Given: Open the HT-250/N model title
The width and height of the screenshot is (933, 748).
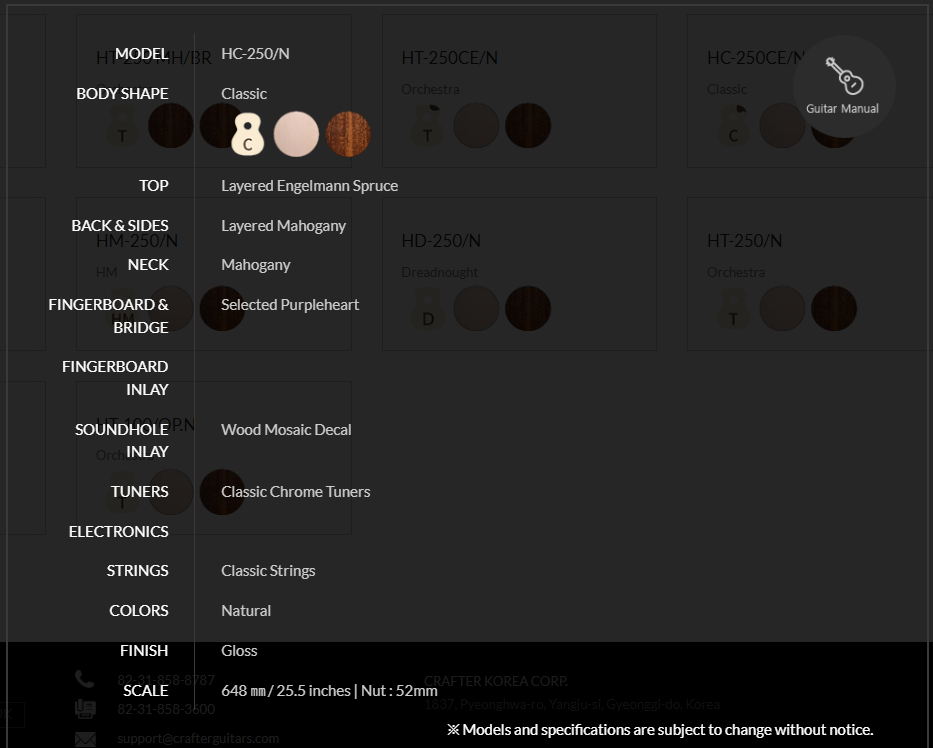Looking at the screenshot, I should pyautogui.click(x=744, y=241).
